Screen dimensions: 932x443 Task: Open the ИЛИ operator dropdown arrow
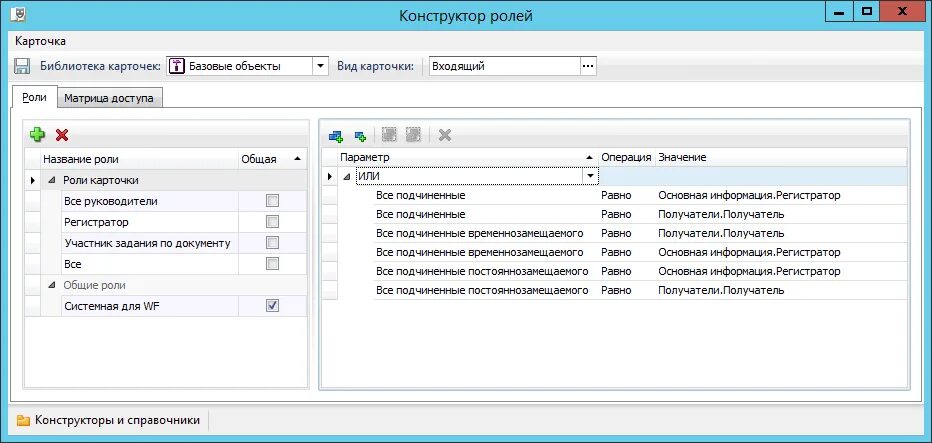coord(590,176)
